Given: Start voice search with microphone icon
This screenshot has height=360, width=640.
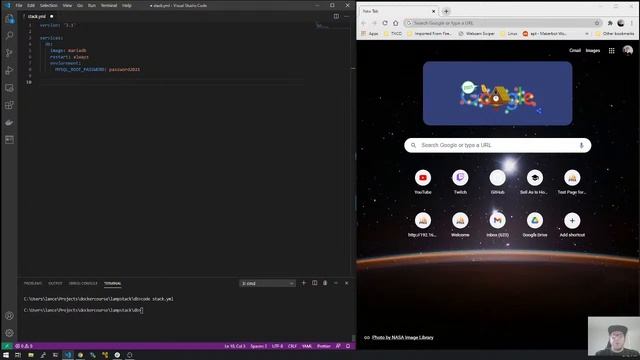Looking at the screenshot, I should (x=581, y=145).
